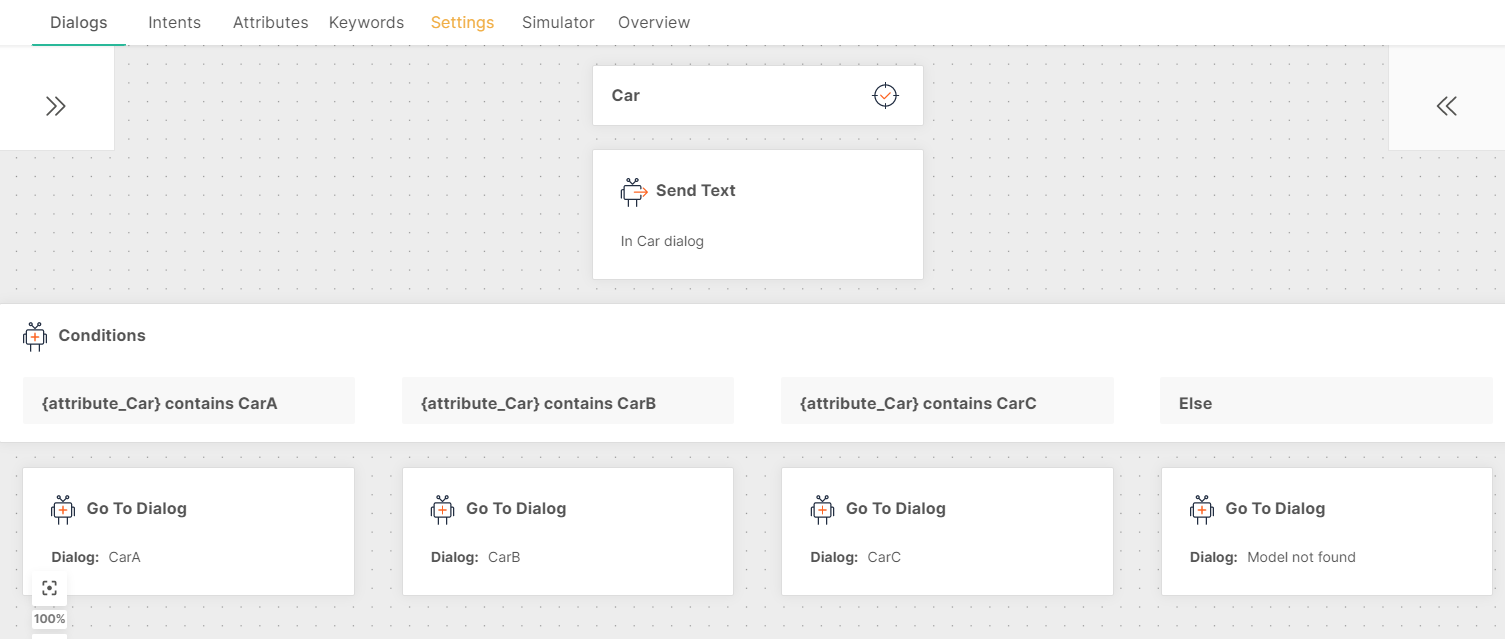Click the Conditions robot icon

point(35,336)
